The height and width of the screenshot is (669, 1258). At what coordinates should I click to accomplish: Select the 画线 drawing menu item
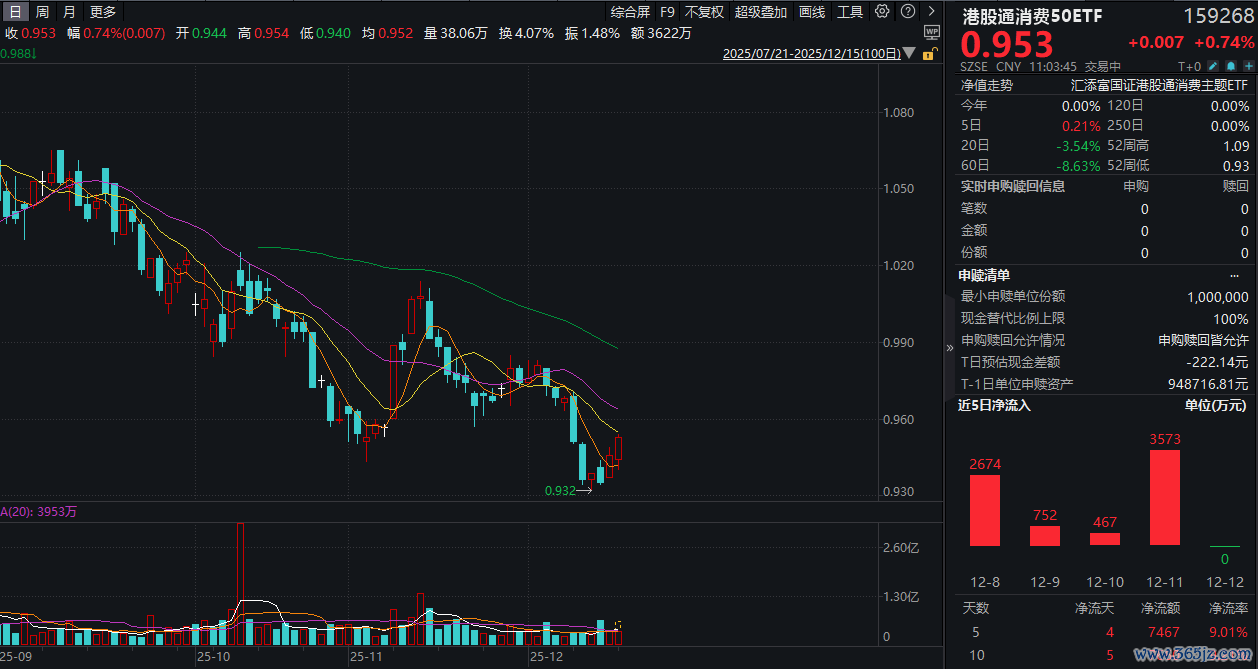pyautogui.click(x=812, y=12)
